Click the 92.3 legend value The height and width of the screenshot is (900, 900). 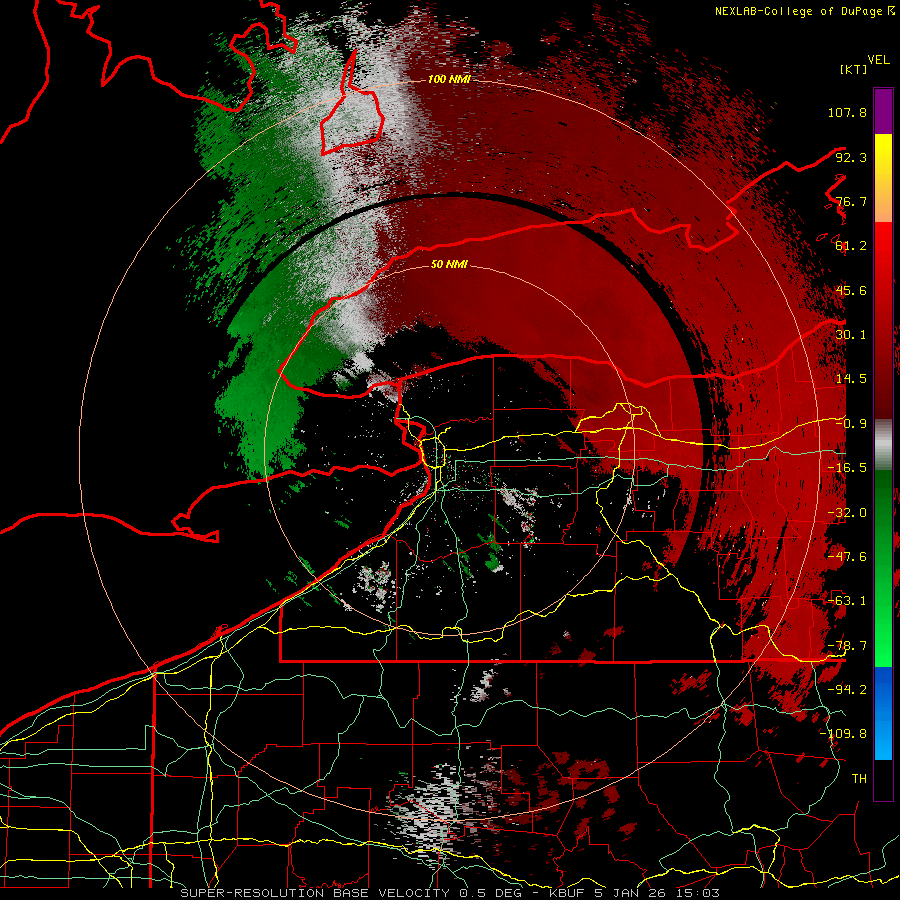point(851,157)
